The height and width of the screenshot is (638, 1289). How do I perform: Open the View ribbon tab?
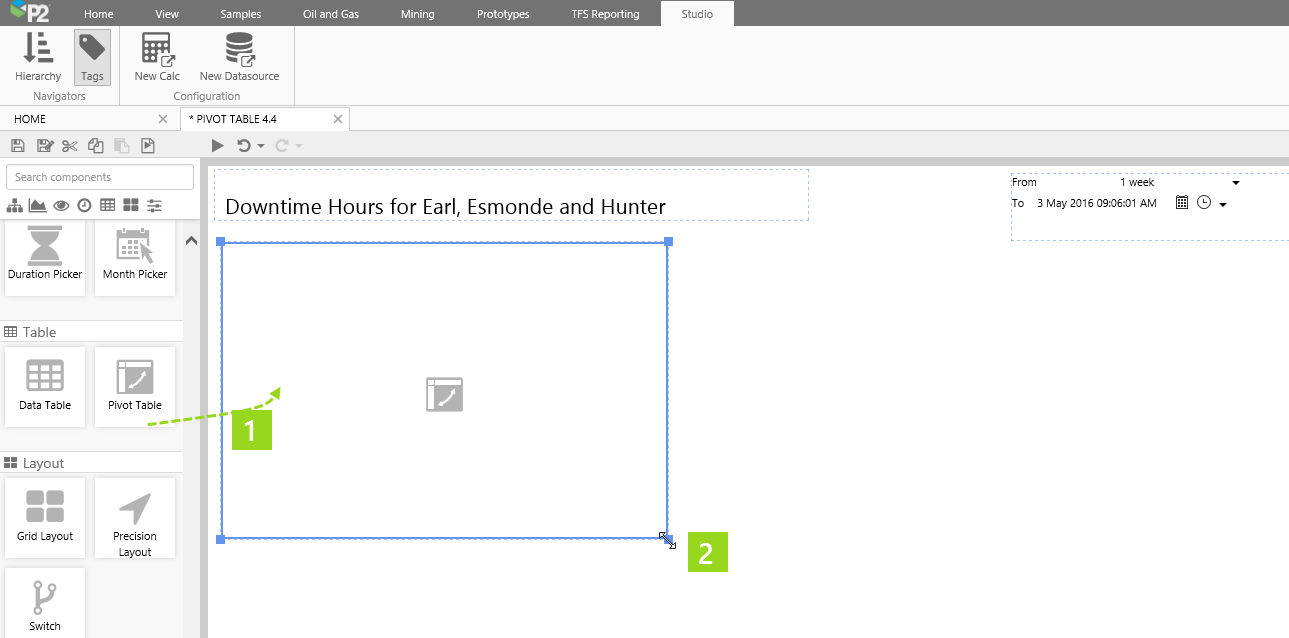pyautogui.click(x=167, y=14)
